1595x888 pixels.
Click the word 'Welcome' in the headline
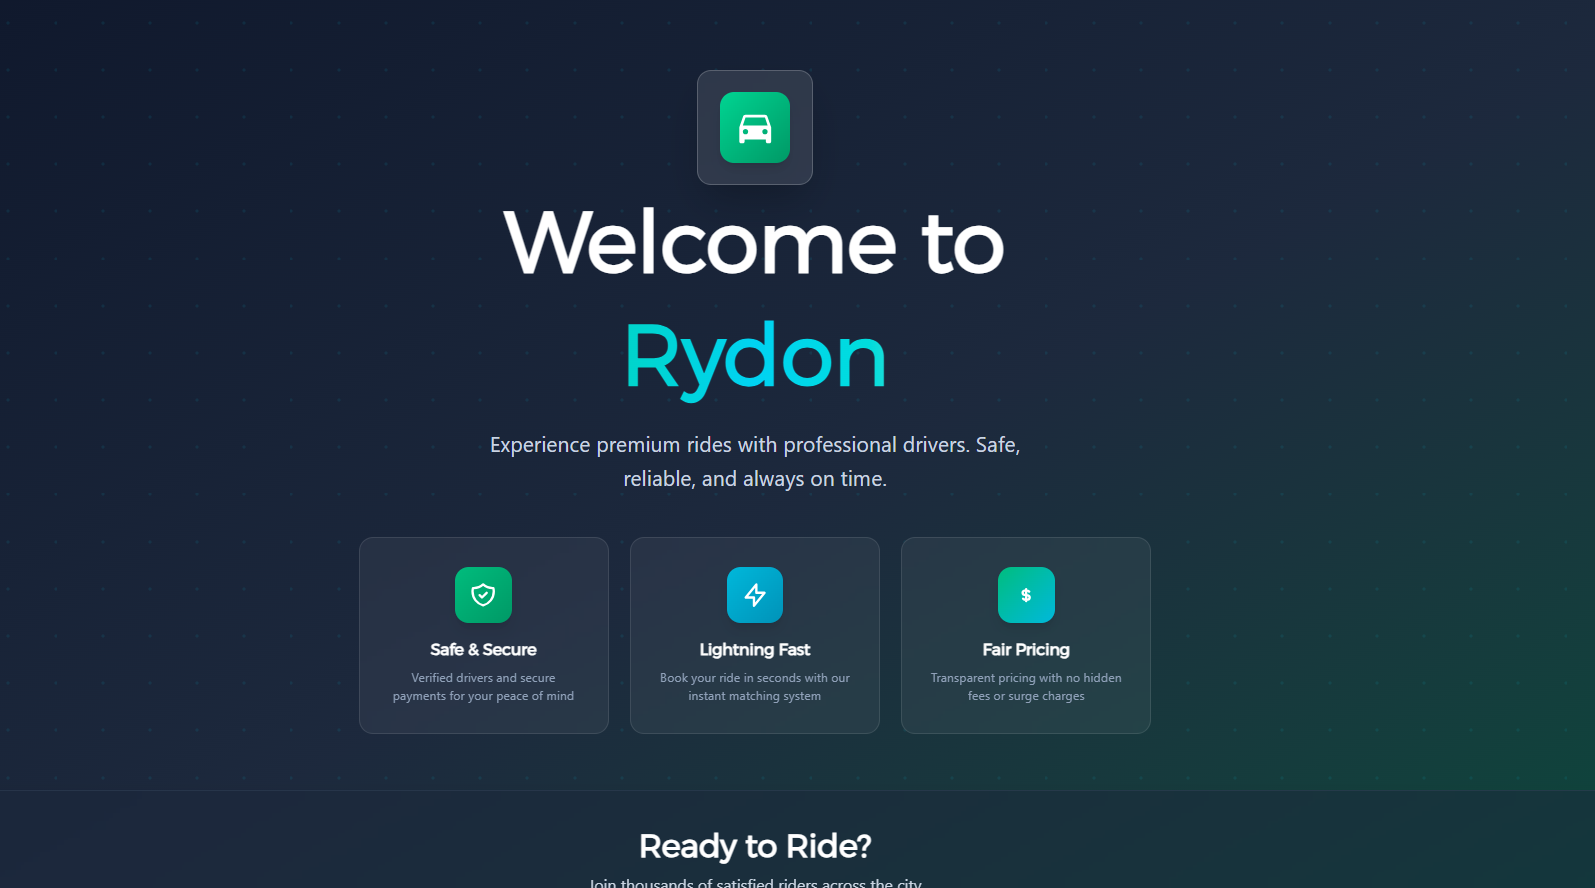(700, 244)
